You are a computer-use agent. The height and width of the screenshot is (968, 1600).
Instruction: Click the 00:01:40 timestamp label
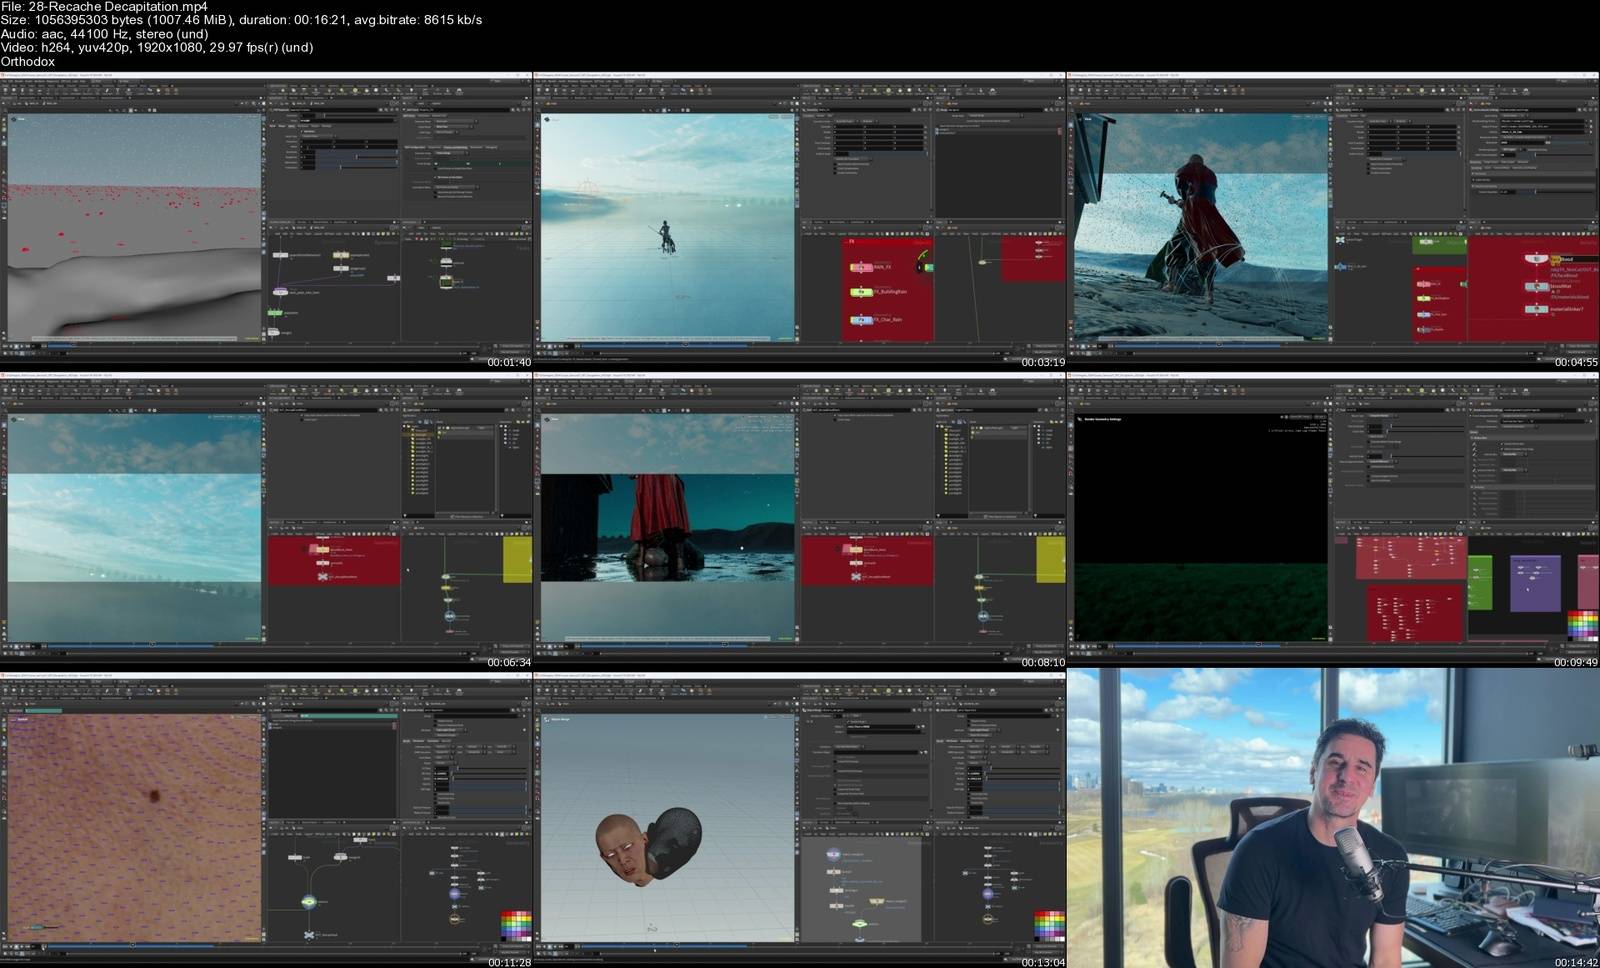coord(509,362)
